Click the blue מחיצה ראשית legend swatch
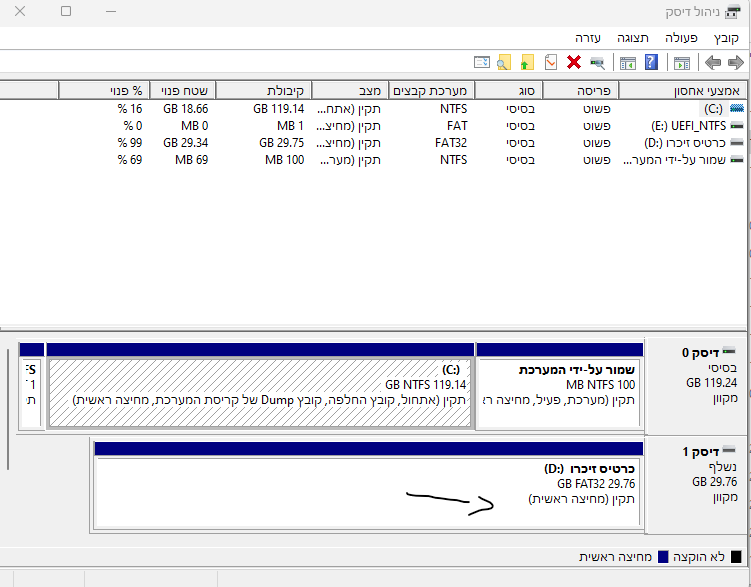 tap(663, 557)
